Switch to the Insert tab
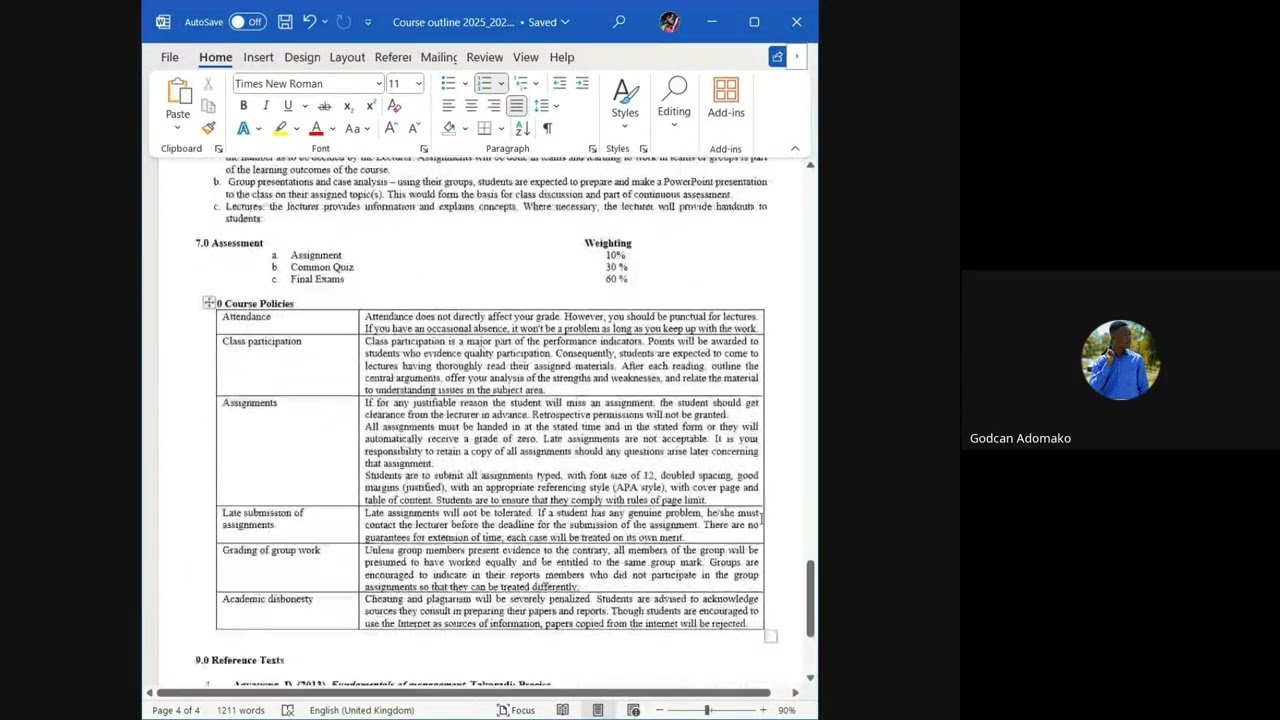The width and height of the screenshot is (1280, 720). 258,57
